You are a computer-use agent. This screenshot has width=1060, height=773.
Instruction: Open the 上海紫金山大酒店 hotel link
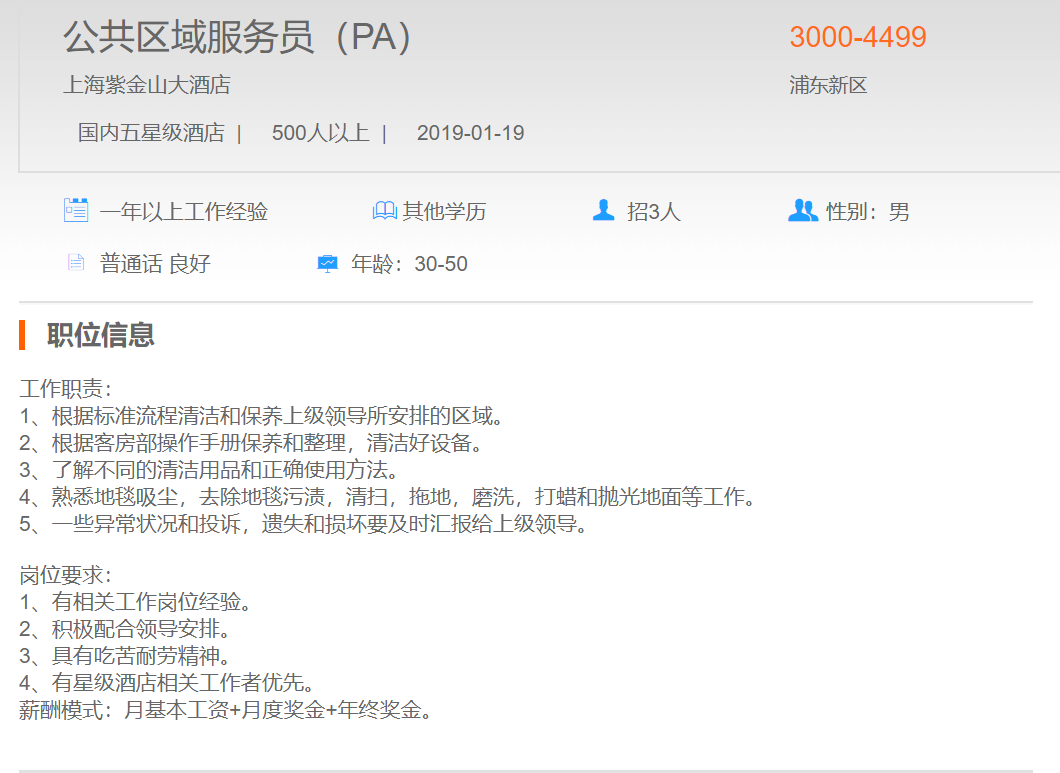tap(147, 85)
